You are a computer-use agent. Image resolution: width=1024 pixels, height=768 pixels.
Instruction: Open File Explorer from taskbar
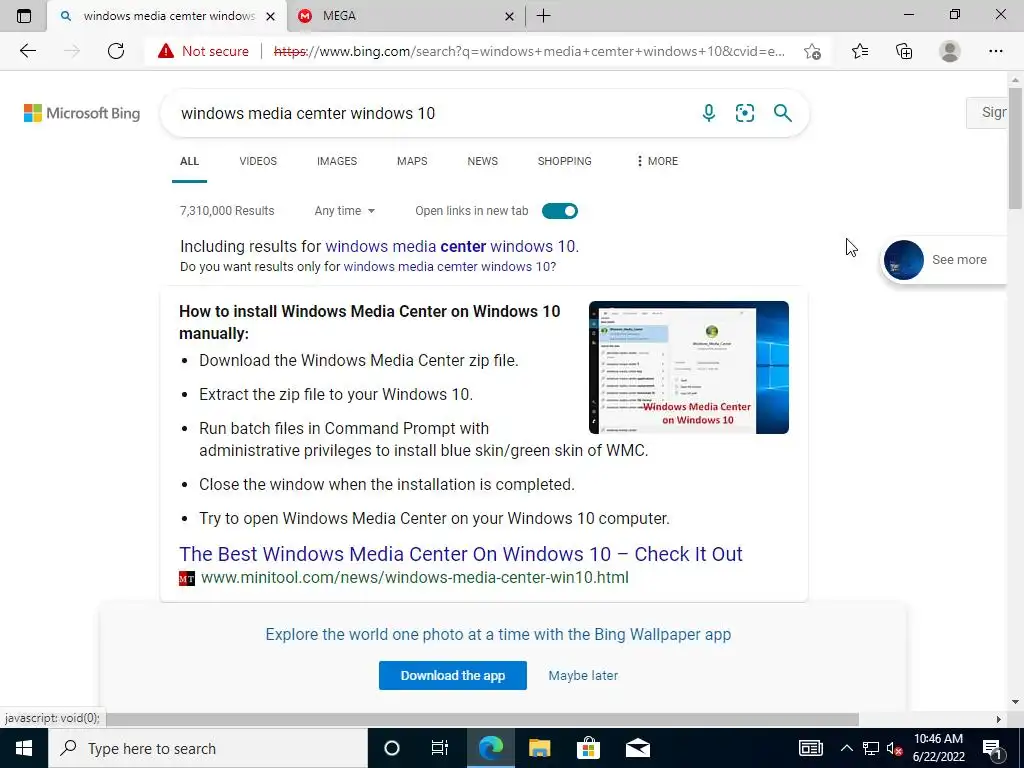[x=539, y=748]
